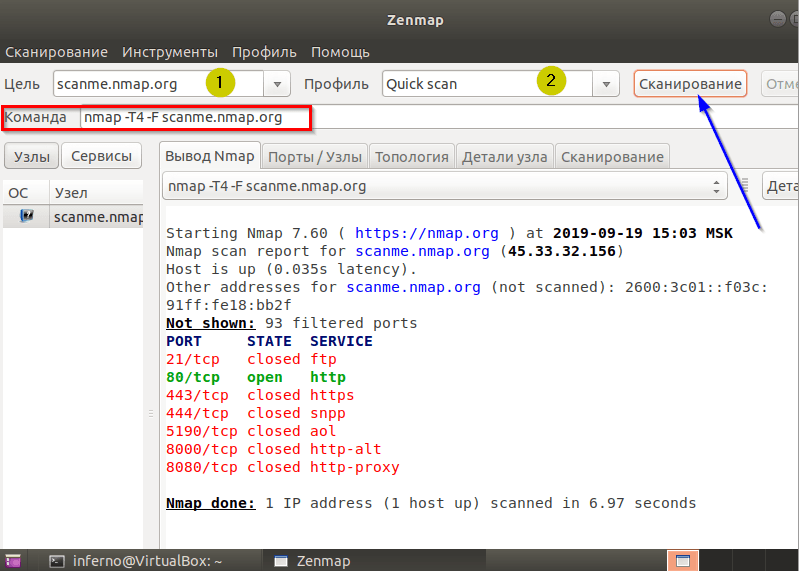The width and height of the screenshot is (799, 571).
Task: Click the 80/tcp open http line
Action: [256, 377]
